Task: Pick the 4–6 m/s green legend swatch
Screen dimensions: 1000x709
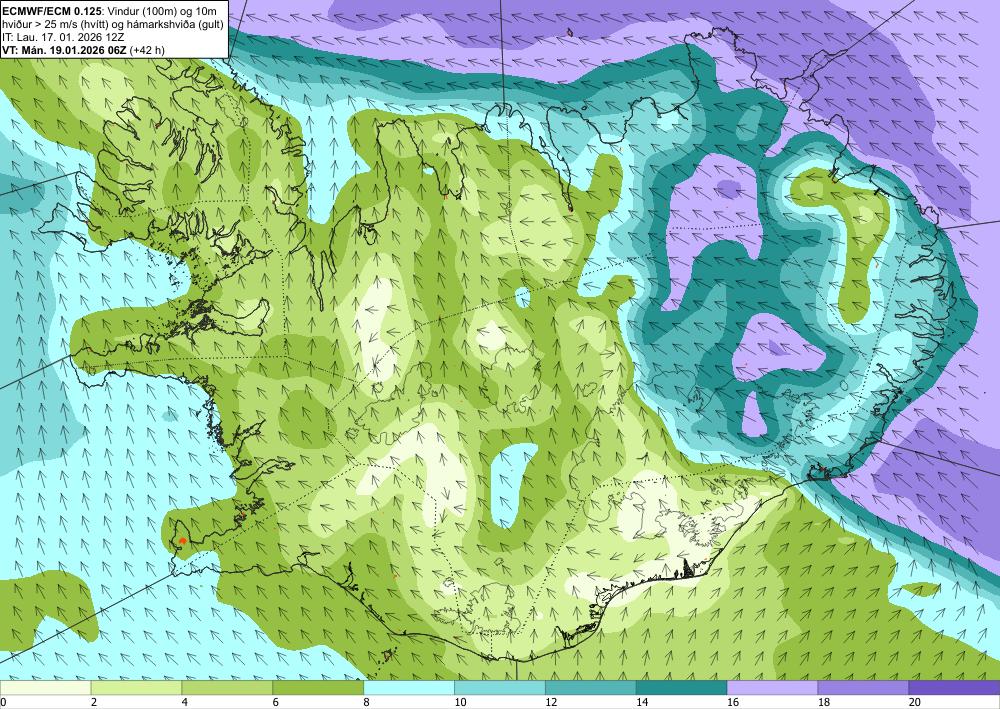Action: pos(227,688)
